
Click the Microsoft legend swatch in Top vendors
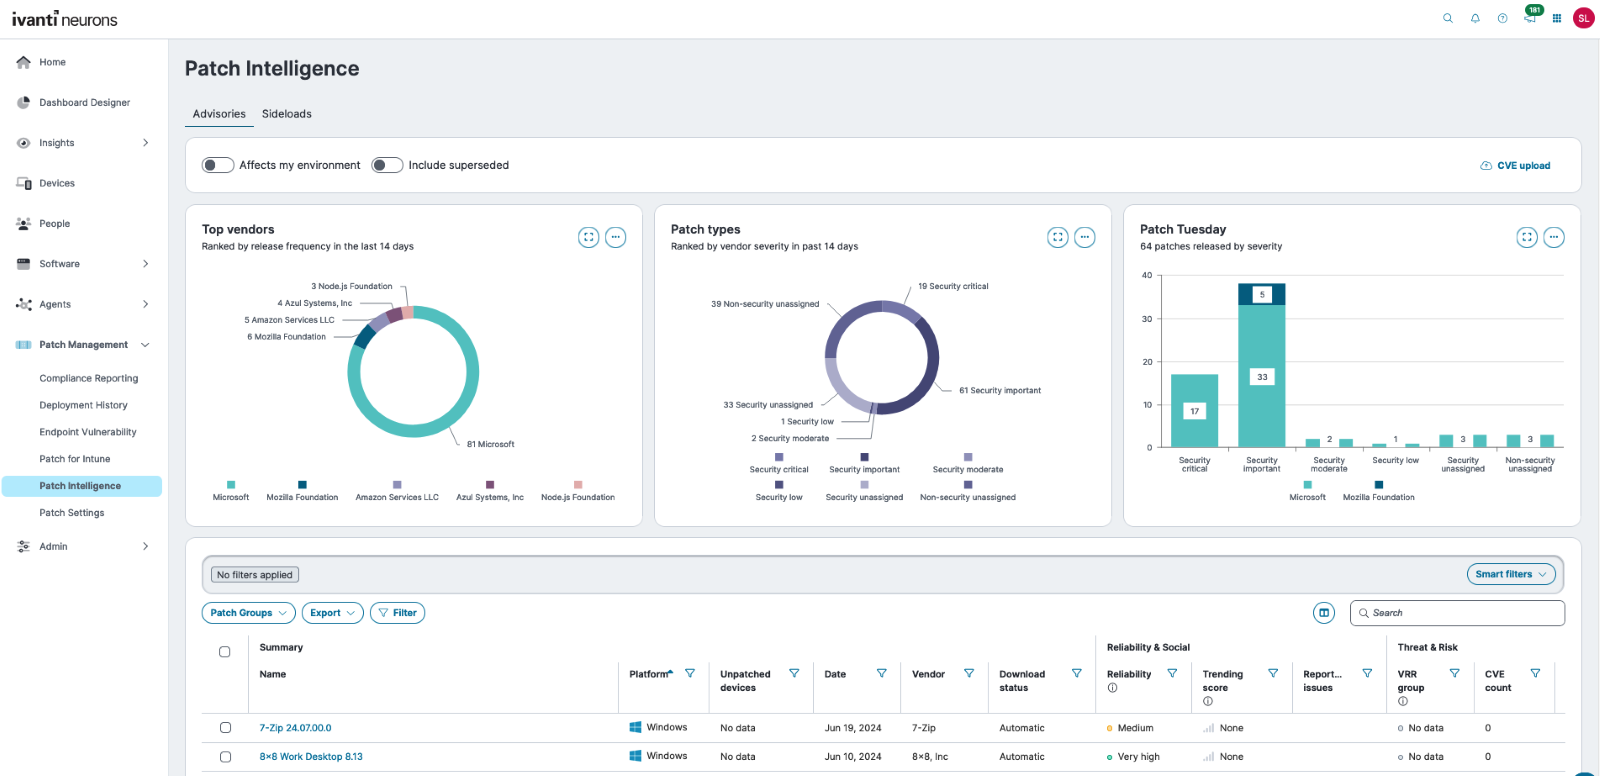point(231,485)
